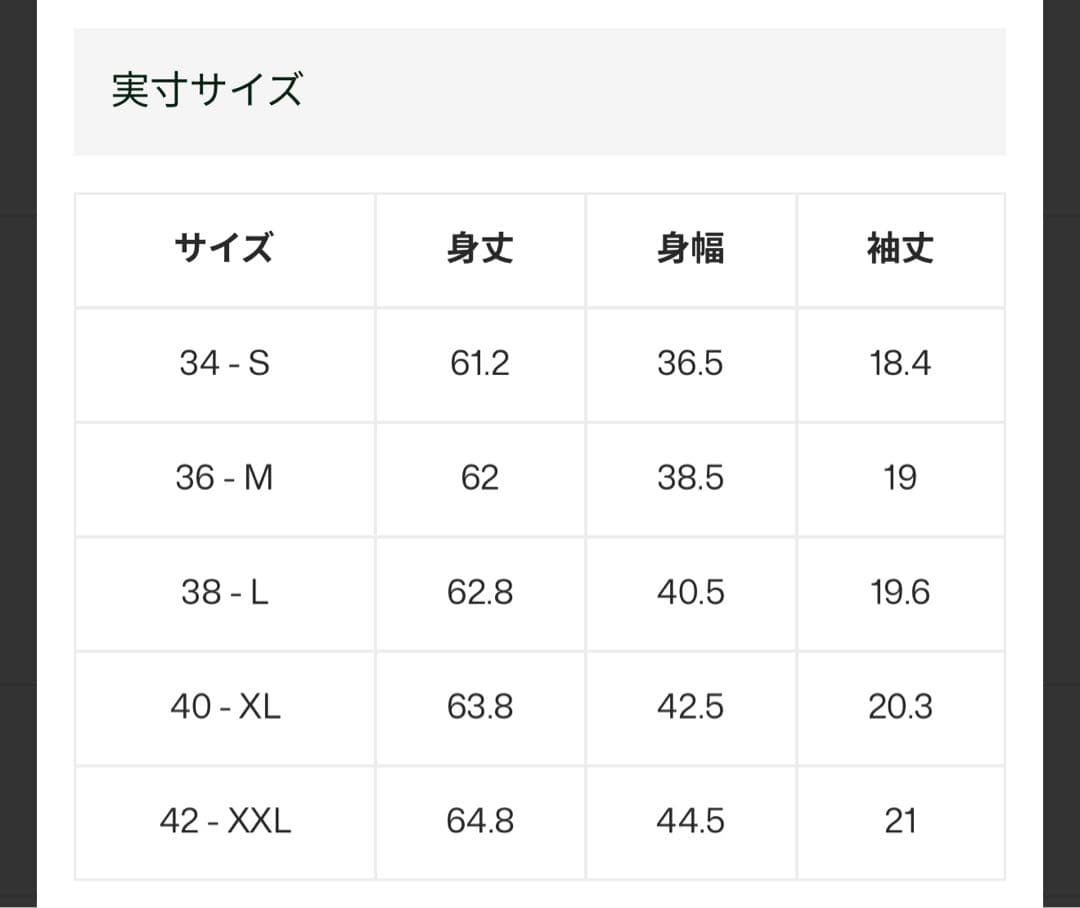
Task: Click the 身丈 column header
Action: coord(480,249)
